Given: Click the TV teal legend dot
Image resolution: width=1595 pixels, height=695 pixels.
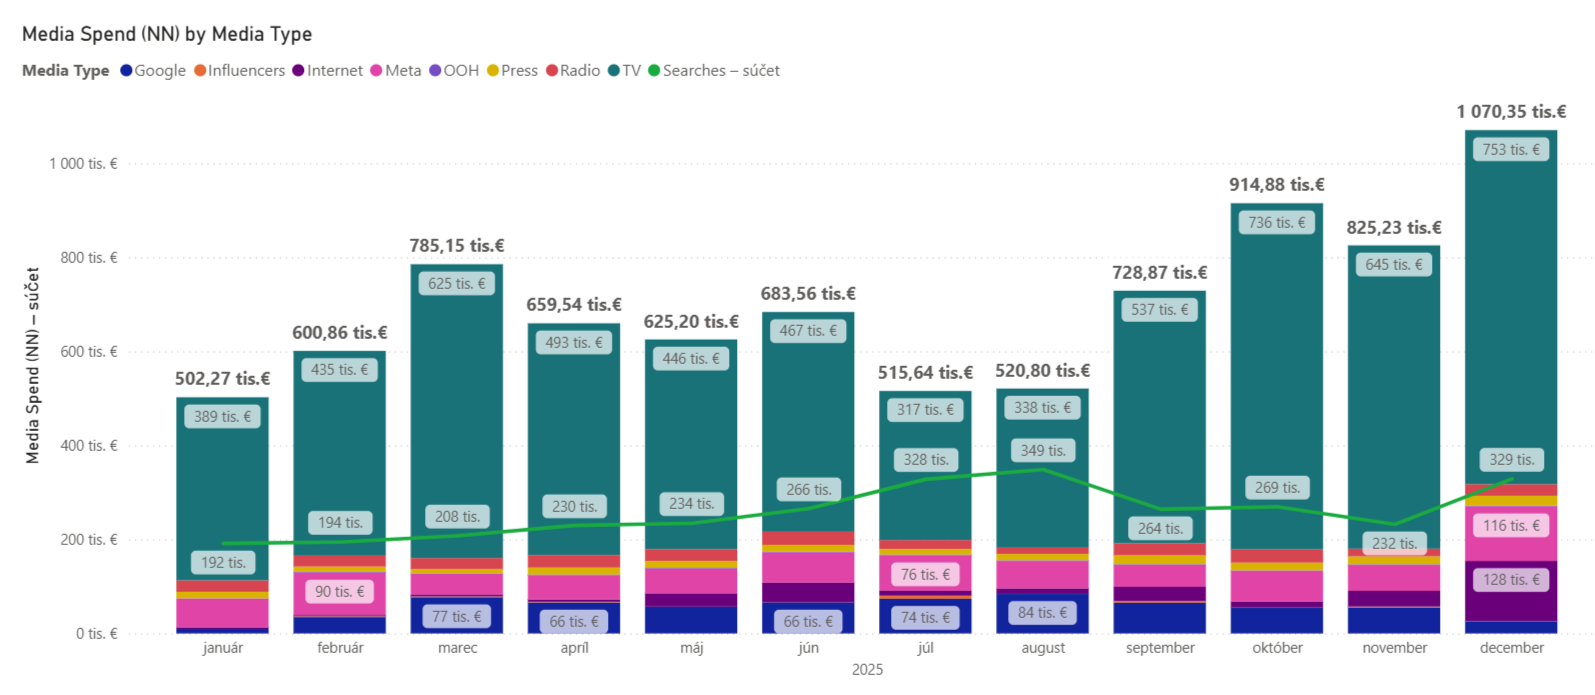Looking at the screenshot, I should (614, 70).
